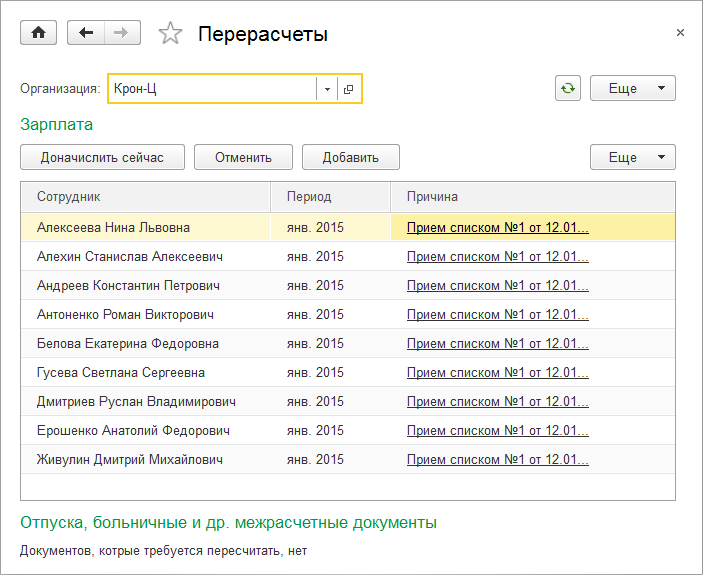Add Перерасчеты to favorites with star
The height and width of the screenshot is (575, 703).
[171, 34]
